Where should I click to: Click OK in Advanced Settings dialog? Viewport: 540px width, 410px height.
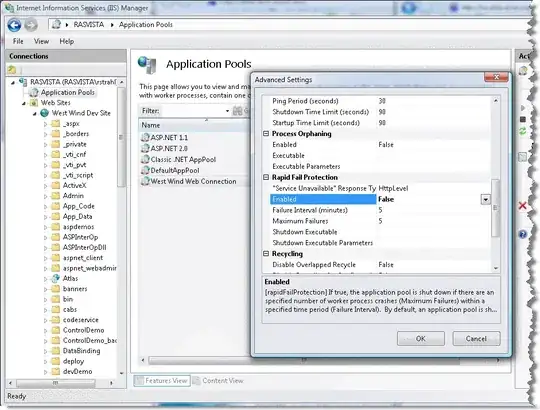tap(420, 338)
